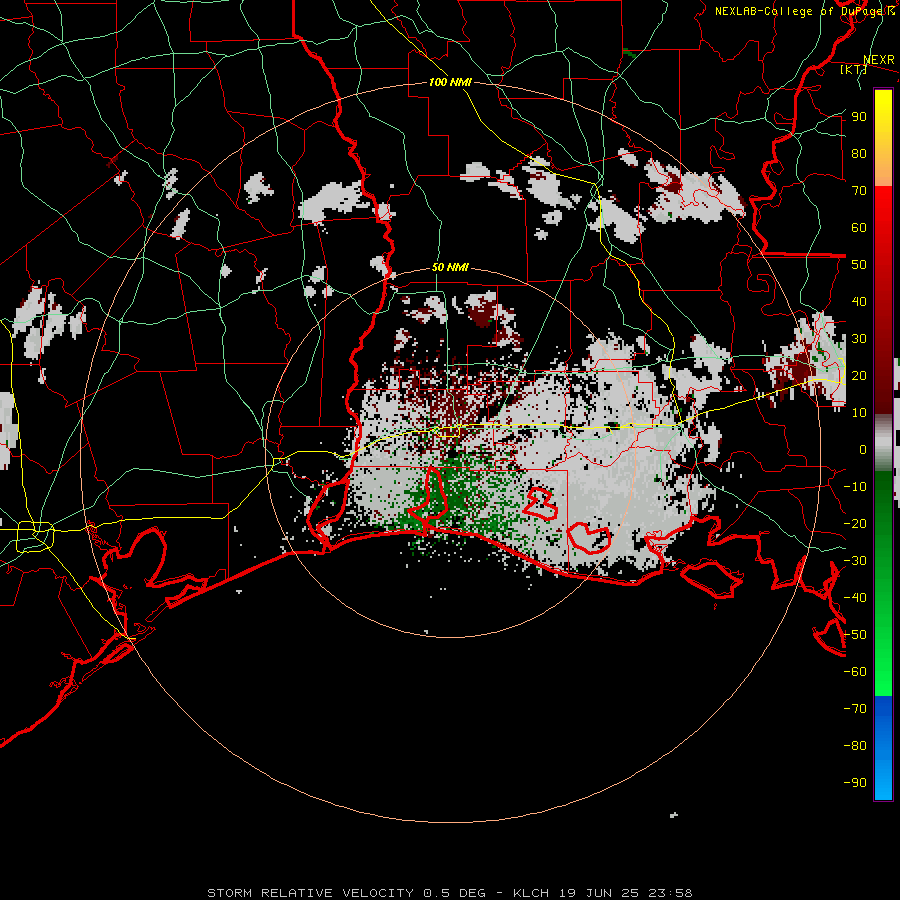Click the 20 value on the velocity scale

click(x=859, y=375)
